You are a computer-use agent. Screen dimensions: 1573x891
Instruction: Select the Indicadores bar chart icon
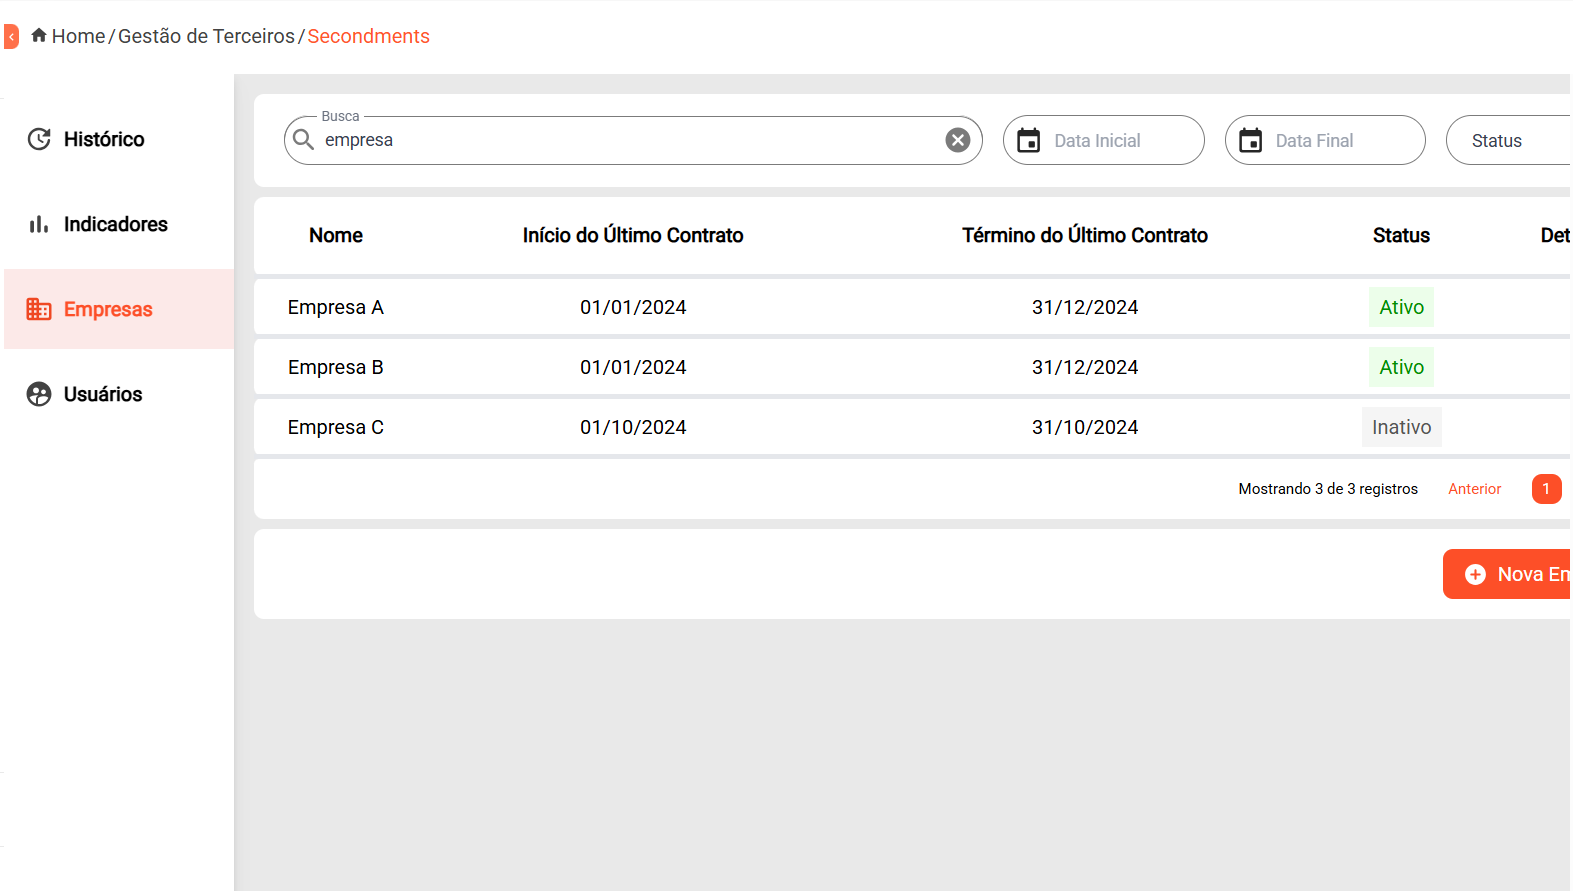(x=39, y=224)
